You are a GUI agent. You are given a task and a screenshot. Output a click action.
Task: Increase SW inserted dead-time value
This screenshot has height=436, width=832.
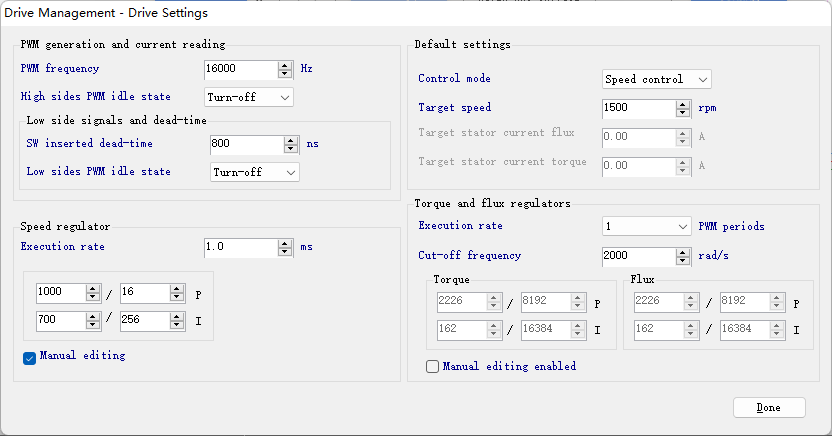pos(291,140)
